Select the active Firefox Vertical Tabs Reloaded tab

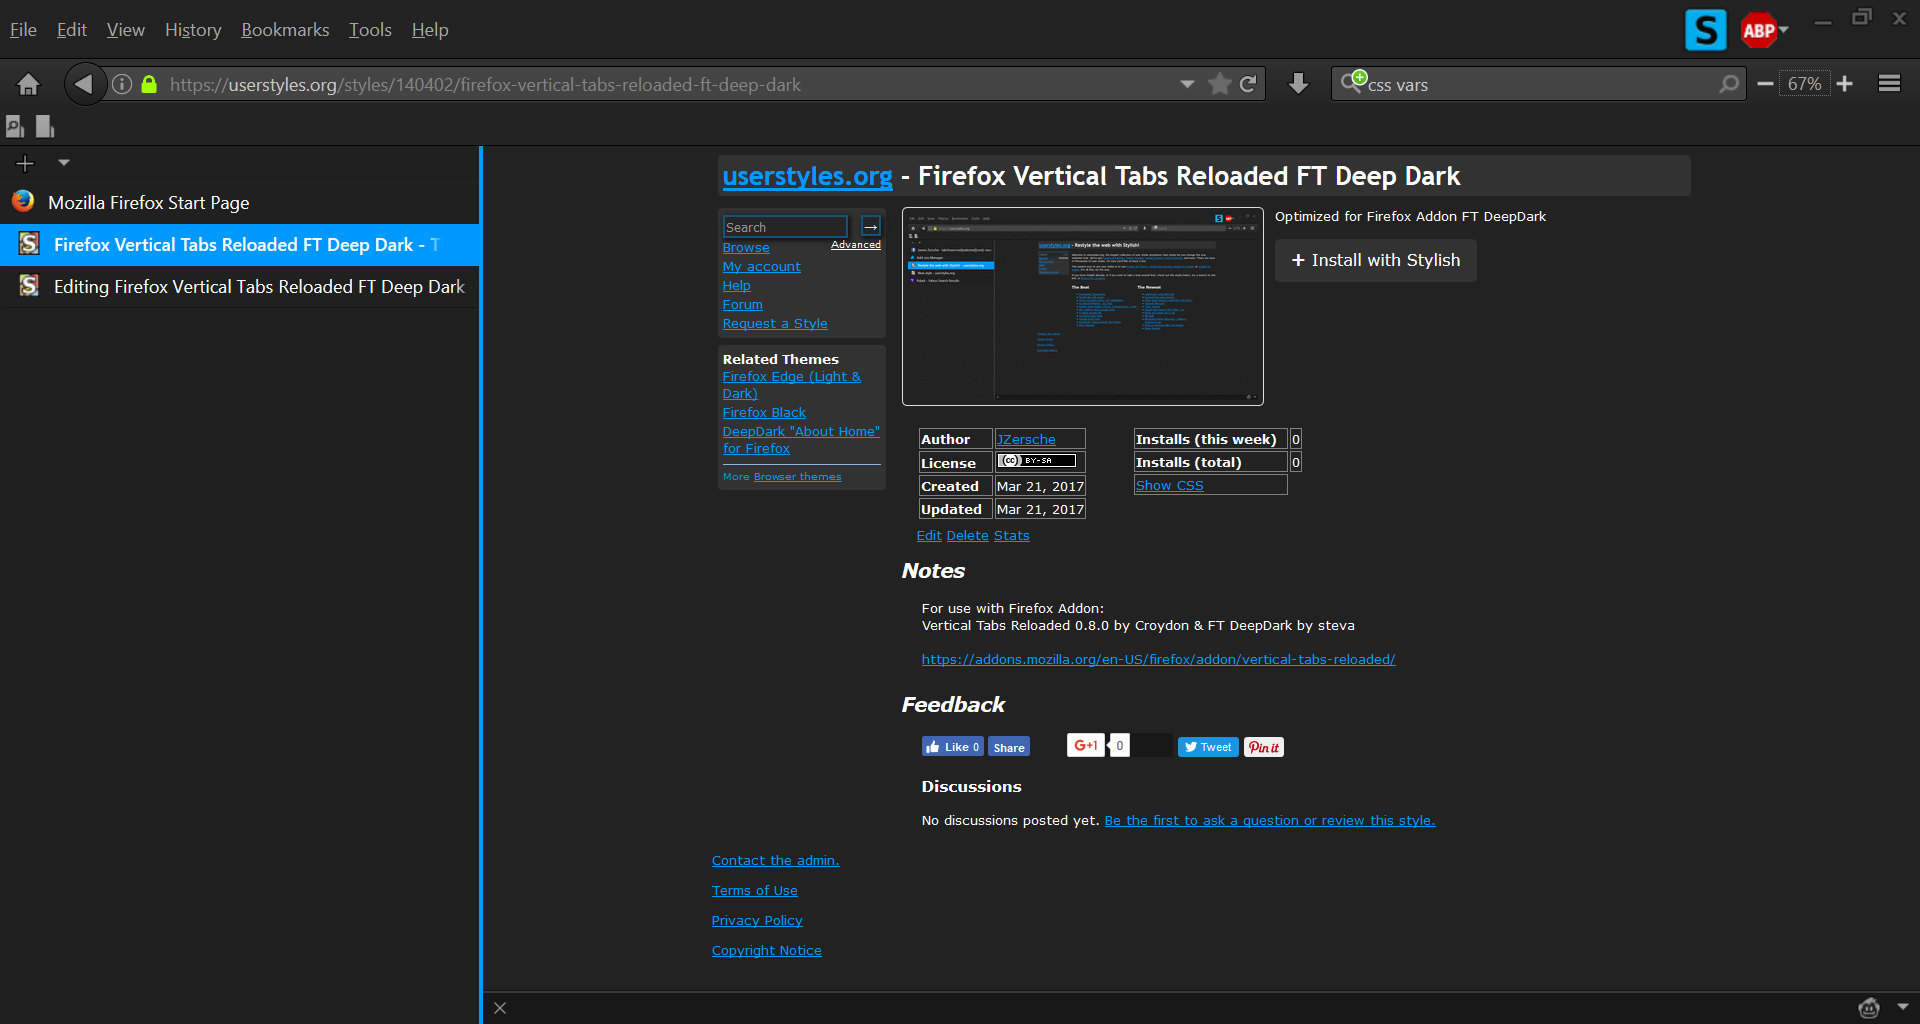pos(240,244)
